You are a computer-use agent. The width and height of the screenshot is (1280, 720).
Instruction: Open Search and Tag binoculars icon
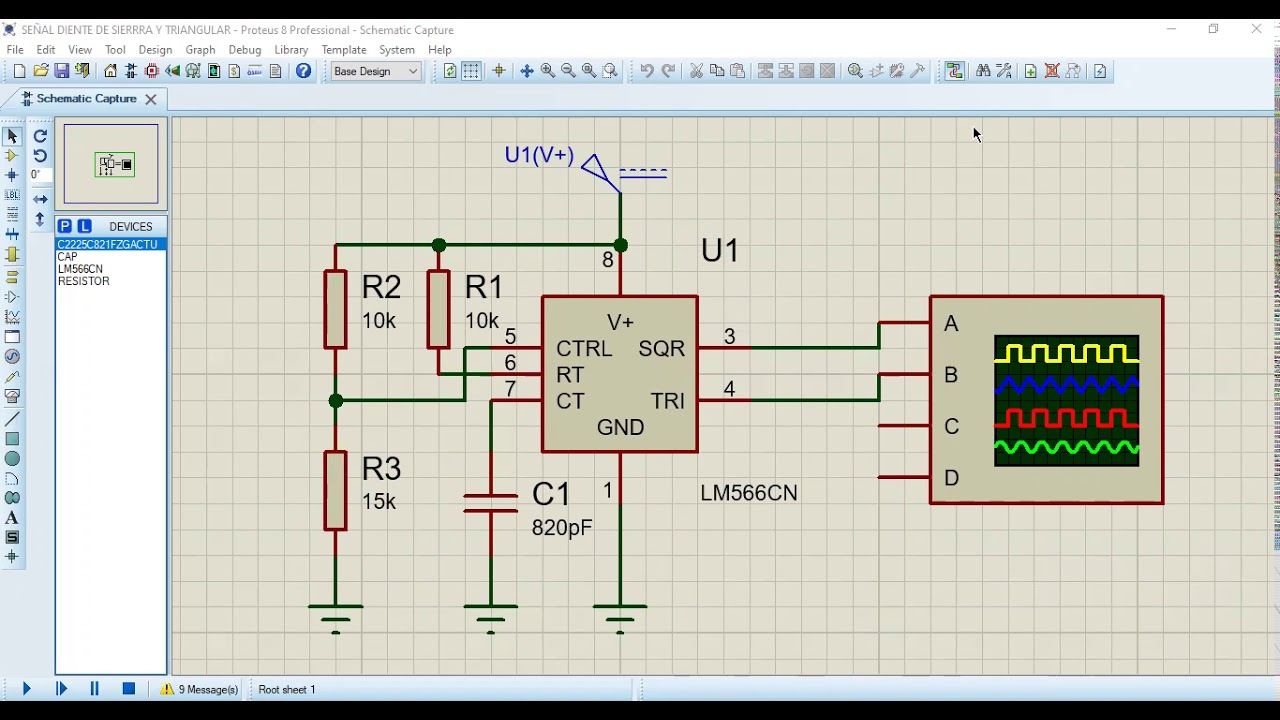pyautogui.click(x=983, y=71)
